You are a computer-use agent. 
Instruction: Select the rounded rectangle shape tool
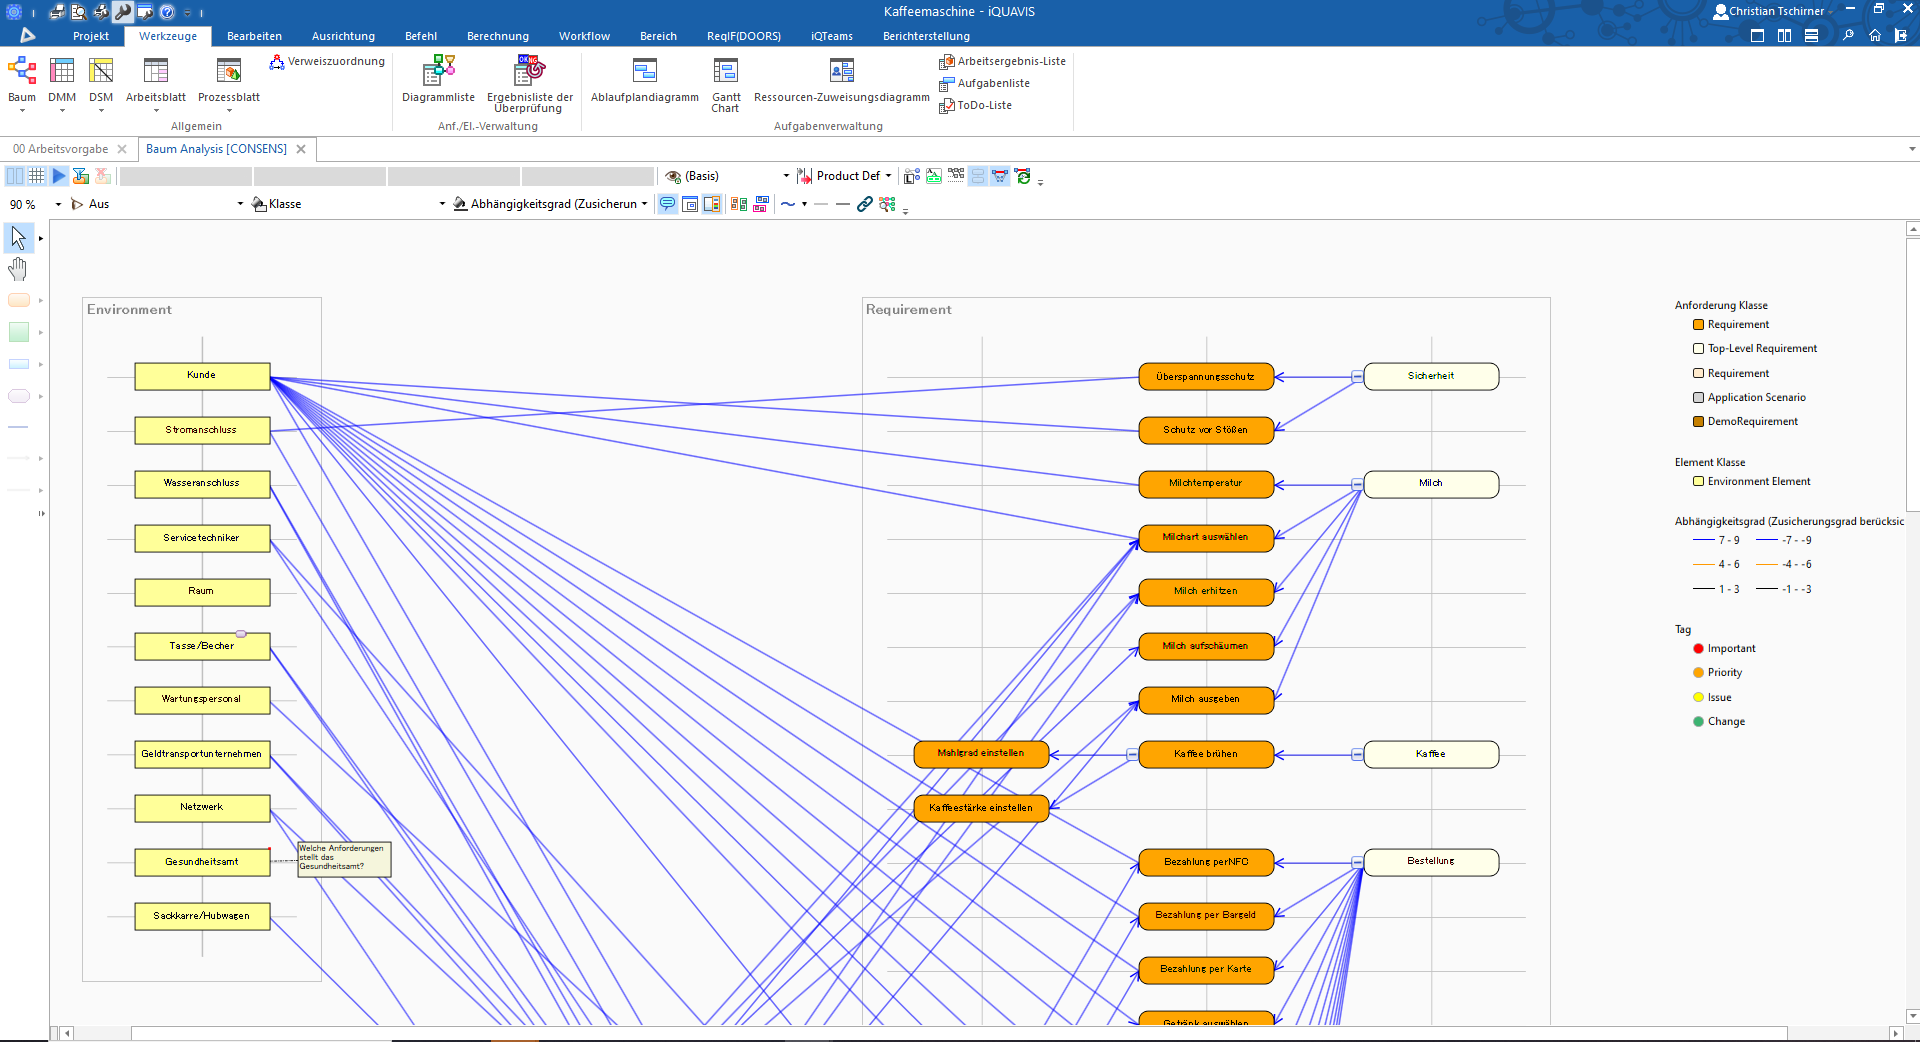[x=18, y=300]
